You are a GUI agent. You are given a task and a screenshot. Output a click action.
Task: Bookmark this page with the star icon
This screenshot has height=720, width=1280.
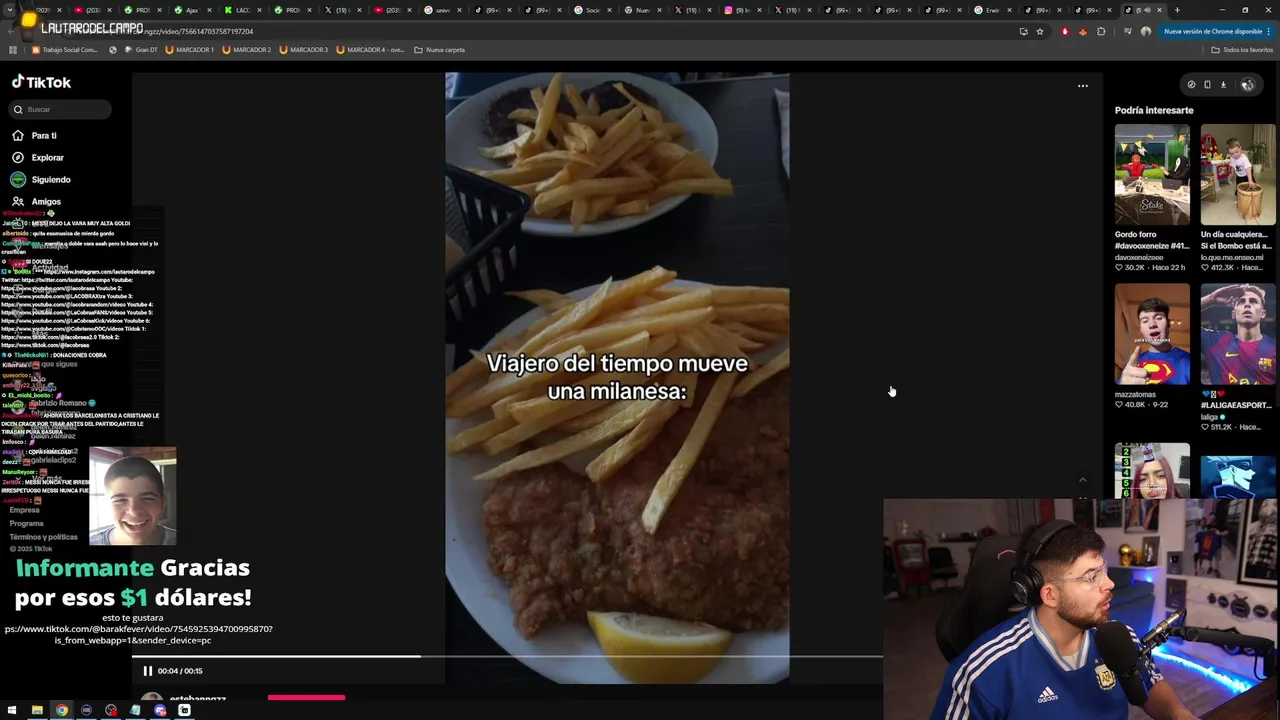coord(1040,31)
